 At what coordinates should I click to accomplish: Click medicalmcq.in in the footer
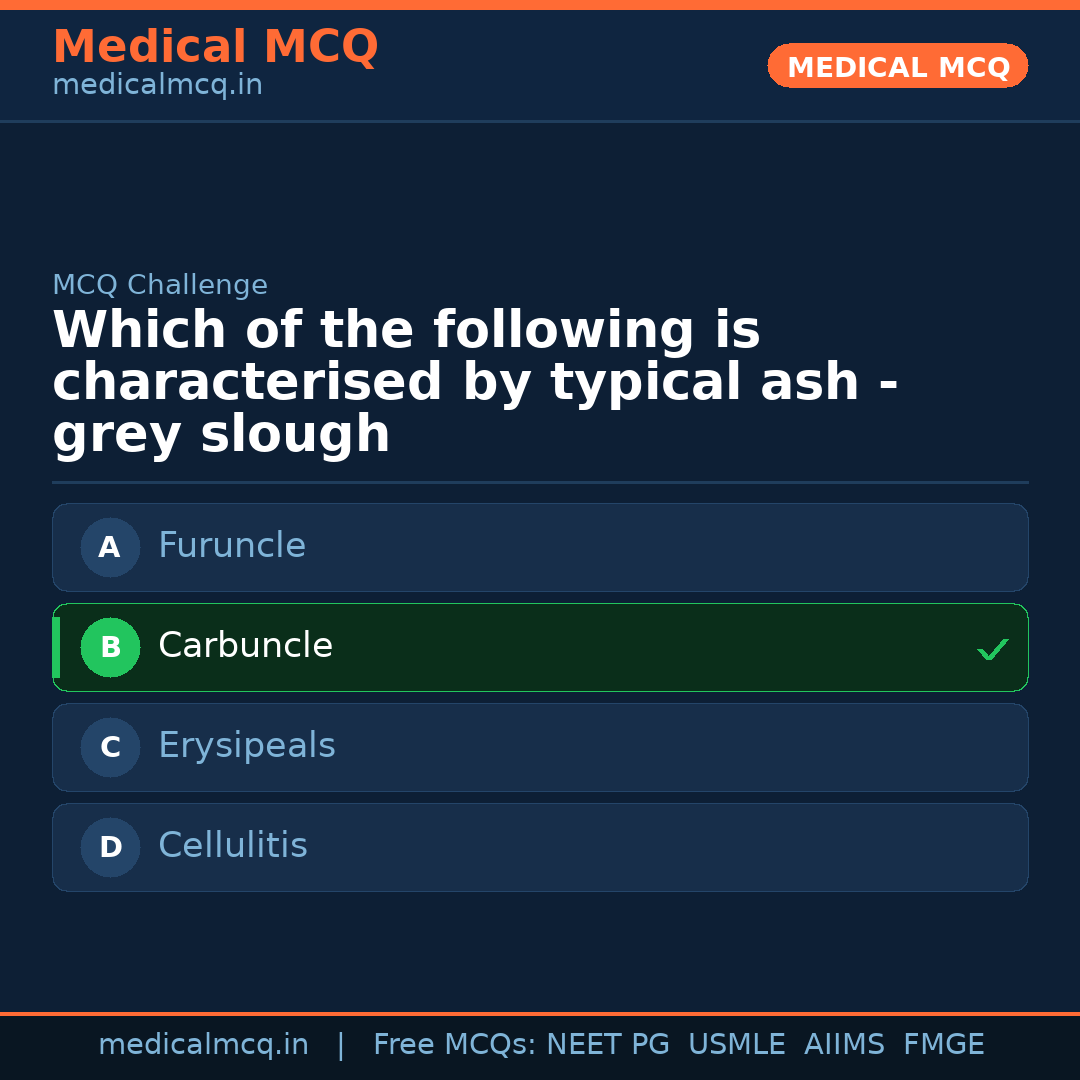pyautogui.click(x=204, y=1043)
